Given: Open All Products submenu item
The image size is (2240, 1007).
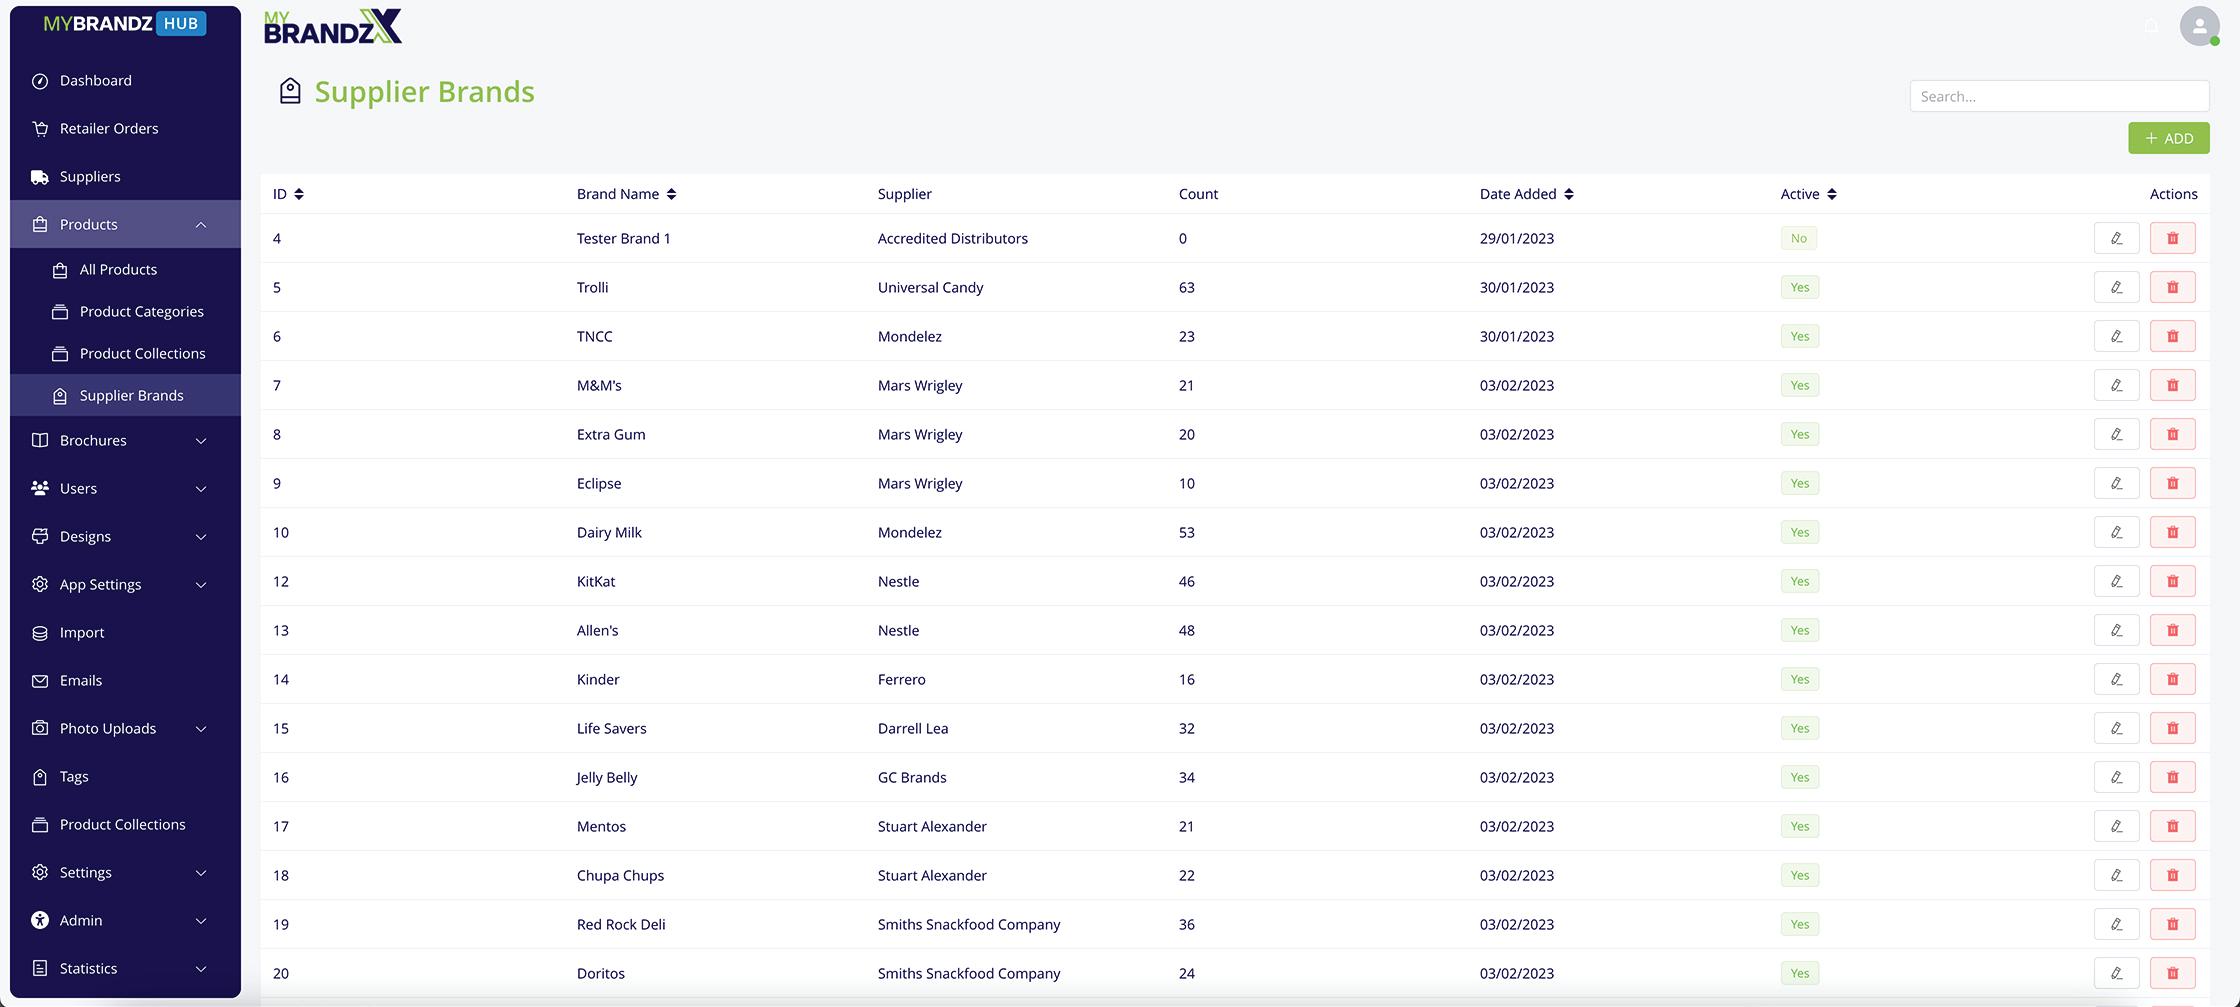Looking at the screenshot, I should (125, 269).
